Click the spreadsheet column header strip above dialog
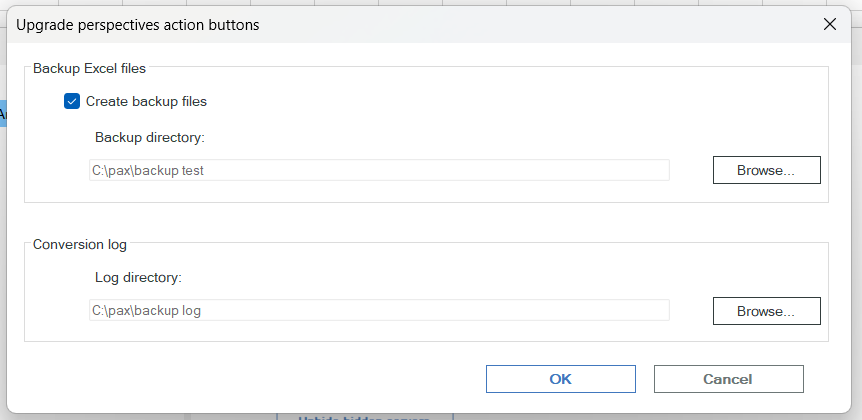The image size is (862, 420). click(x=431, y=3)
